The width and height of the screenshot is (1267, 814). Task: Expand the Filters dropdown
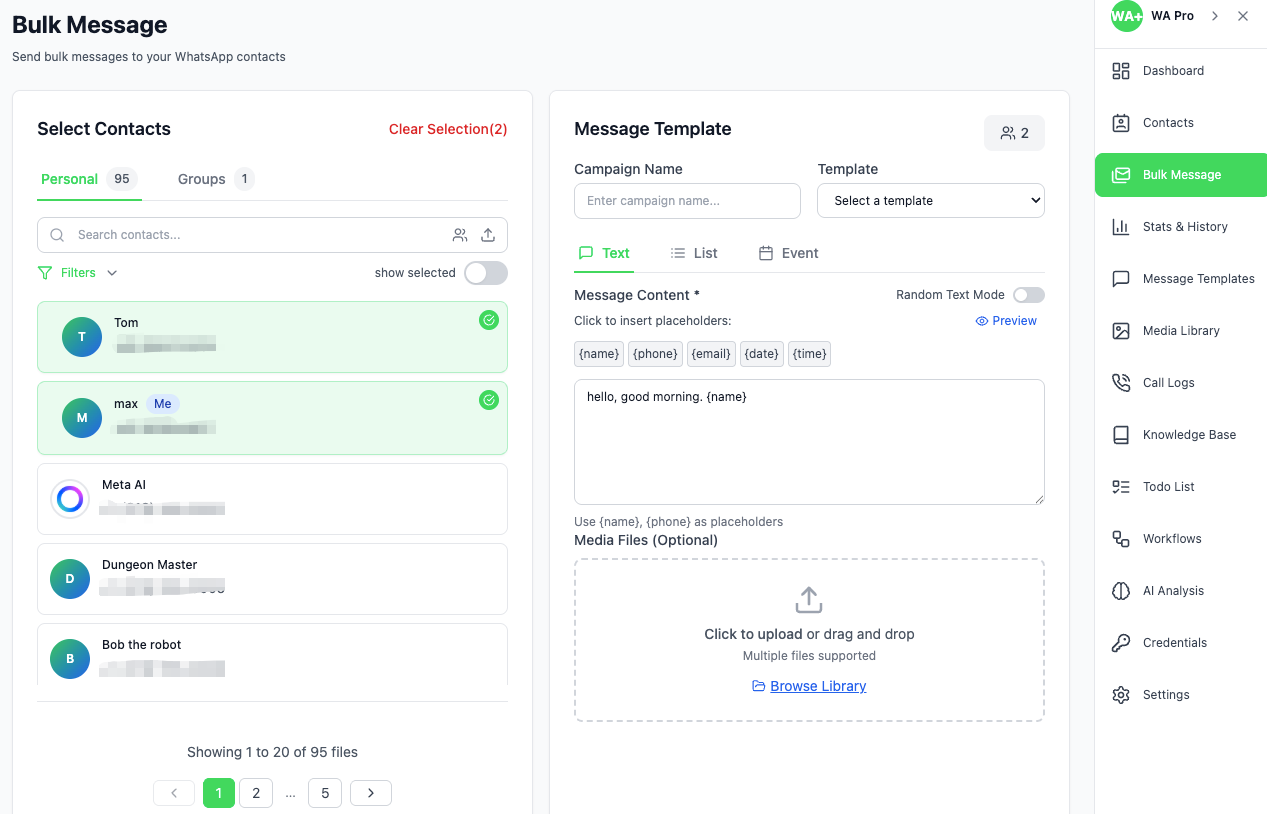78,273
